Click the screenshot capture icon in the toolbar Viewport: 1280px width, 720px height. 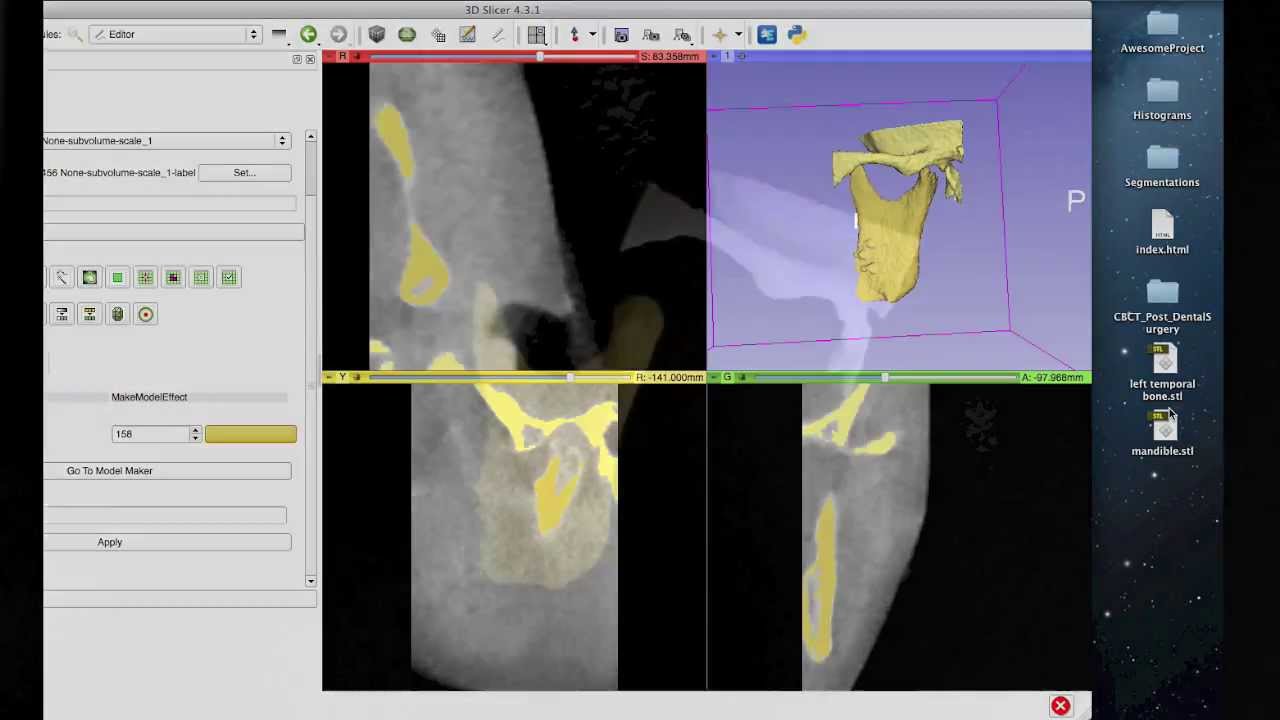tap(621, 35)
